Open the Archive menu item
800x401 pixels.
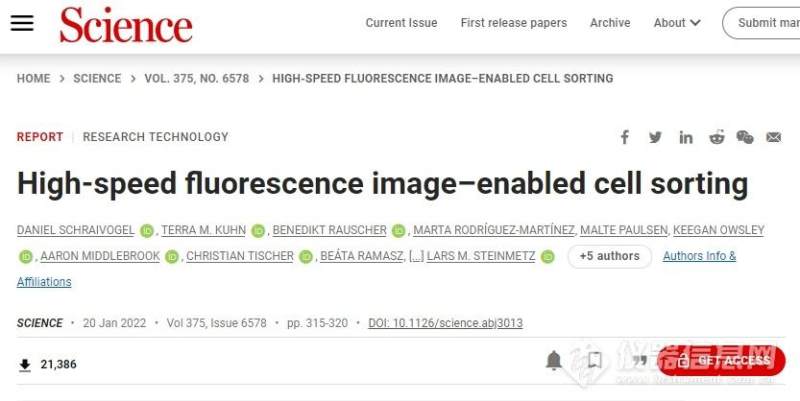(609, 23)
